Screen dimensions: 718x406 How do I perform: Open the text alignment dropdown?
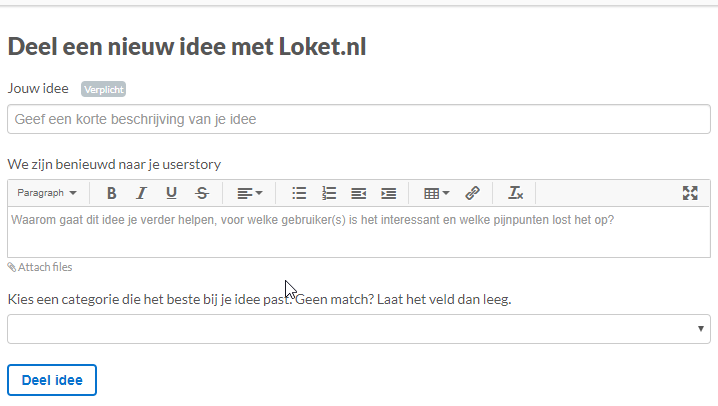(249, 193)
